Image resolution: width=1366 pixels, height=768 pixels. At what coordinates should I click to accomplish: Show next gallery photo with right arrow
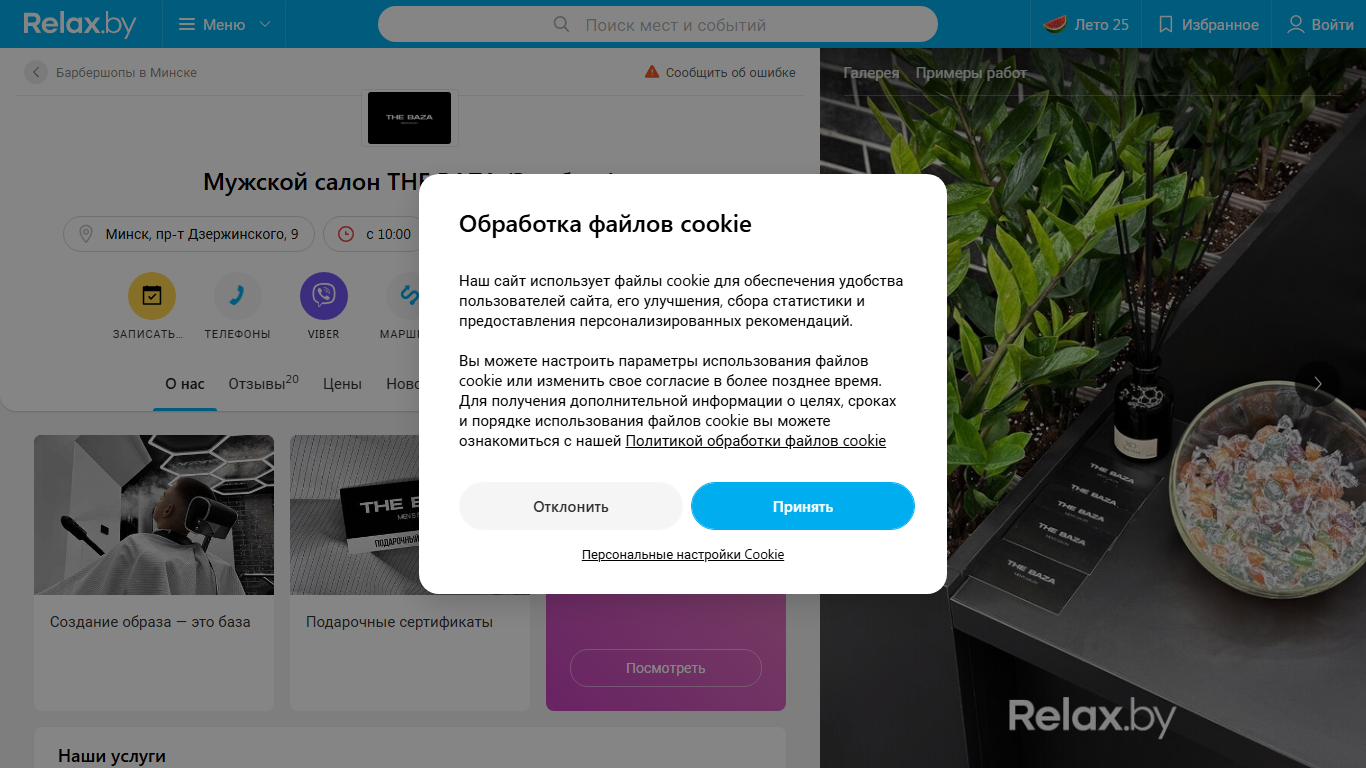click(1317, 384)
